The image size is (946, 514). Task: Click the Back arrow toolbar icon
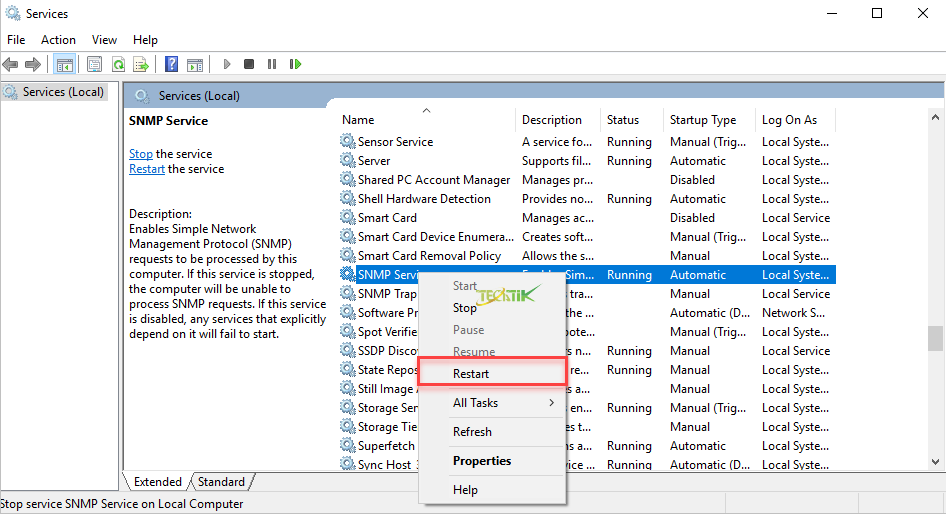(x=11, y=64)
